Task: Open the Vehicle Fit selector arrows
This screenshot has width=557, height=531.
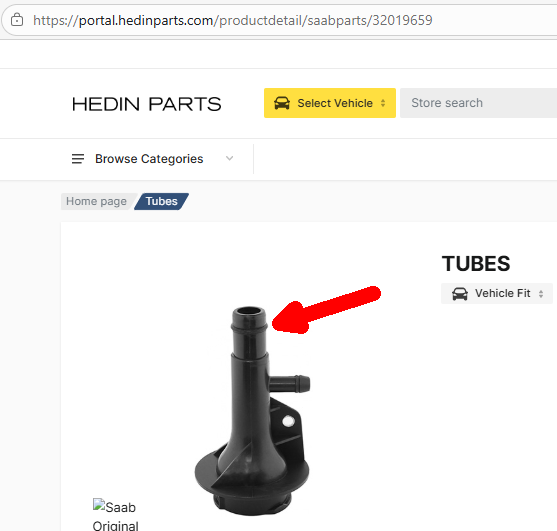Action: [541, 294]
